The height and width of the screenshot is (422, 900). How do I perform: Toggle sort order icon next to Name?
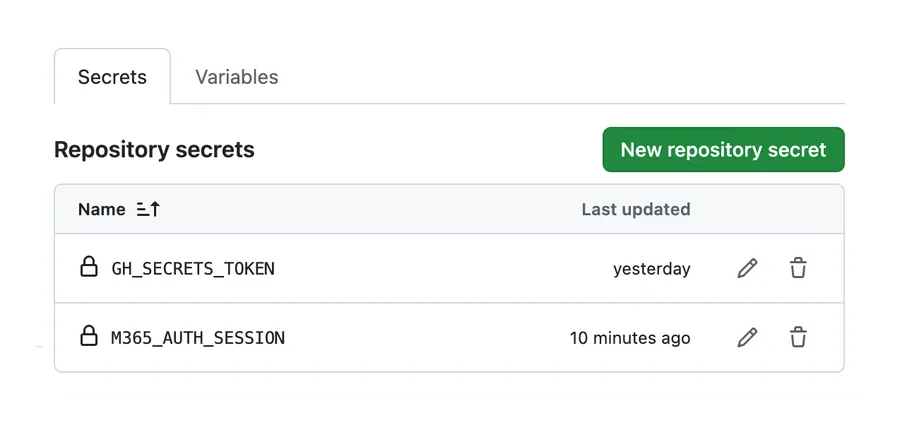148,210
